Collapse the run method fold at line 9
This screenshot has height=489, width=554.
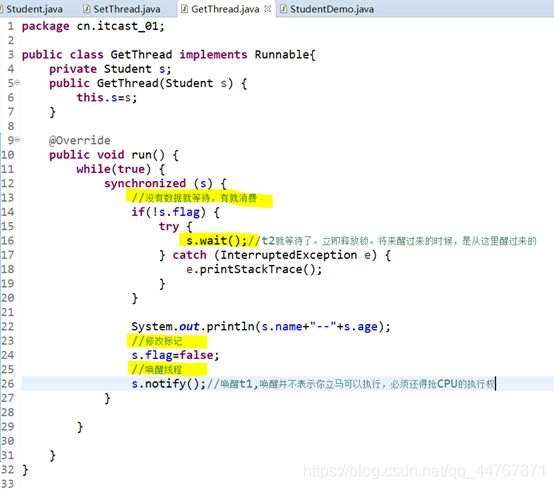[17, 140]
